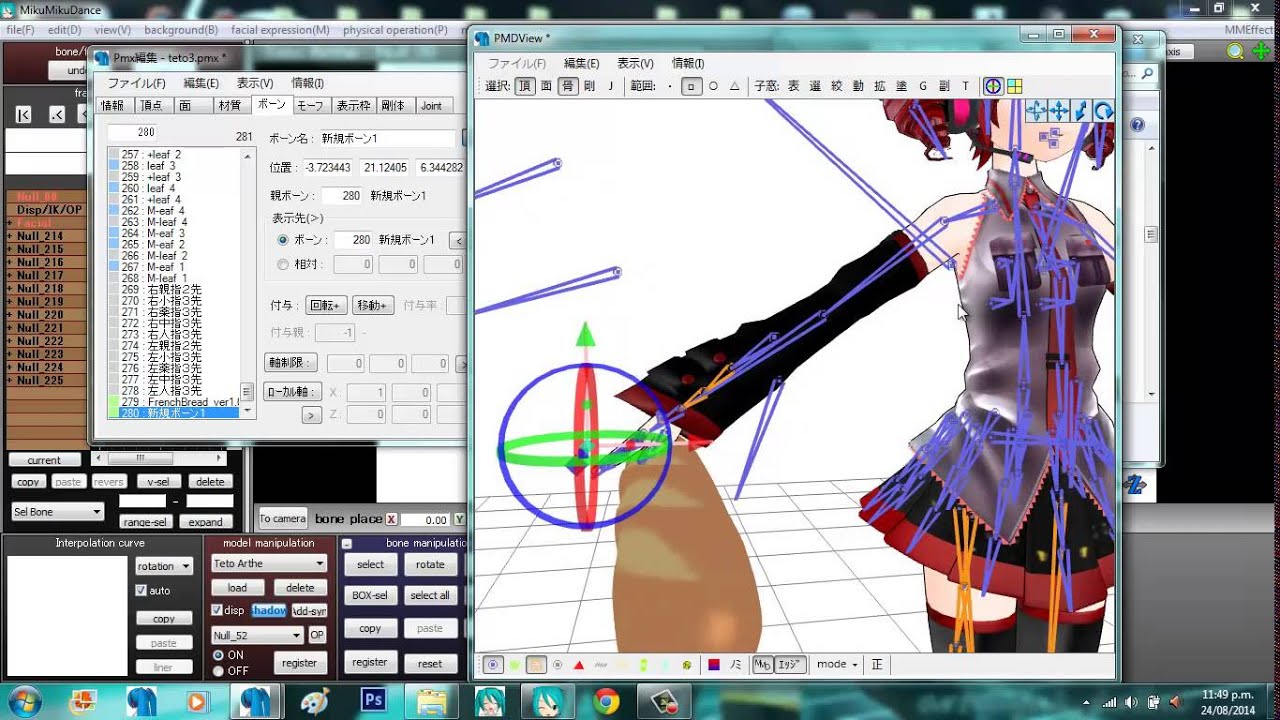Toggle the エッジ edge display button
Viewport: 1280px width, 720px height.
tap(790, 664)
